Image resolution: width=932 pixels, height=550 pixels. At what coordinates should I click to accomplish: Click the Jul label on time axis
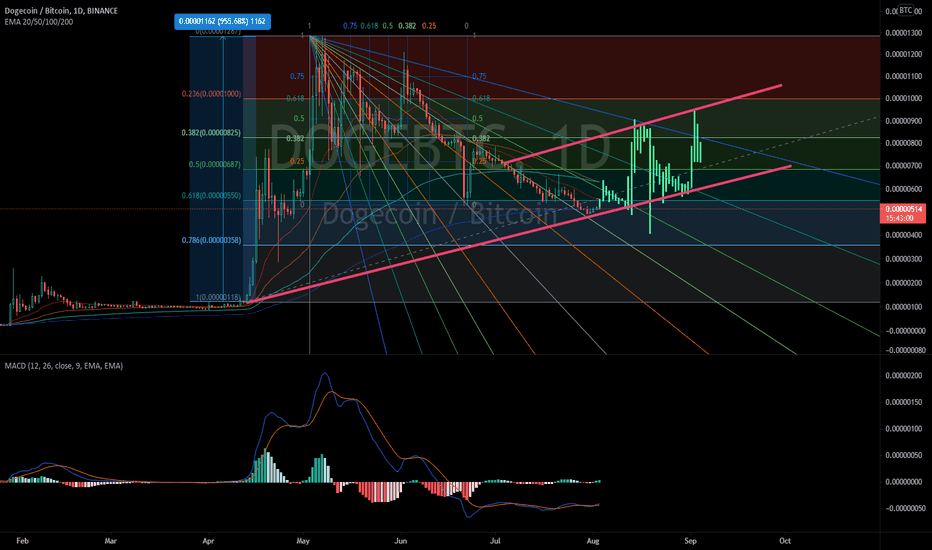495,541
